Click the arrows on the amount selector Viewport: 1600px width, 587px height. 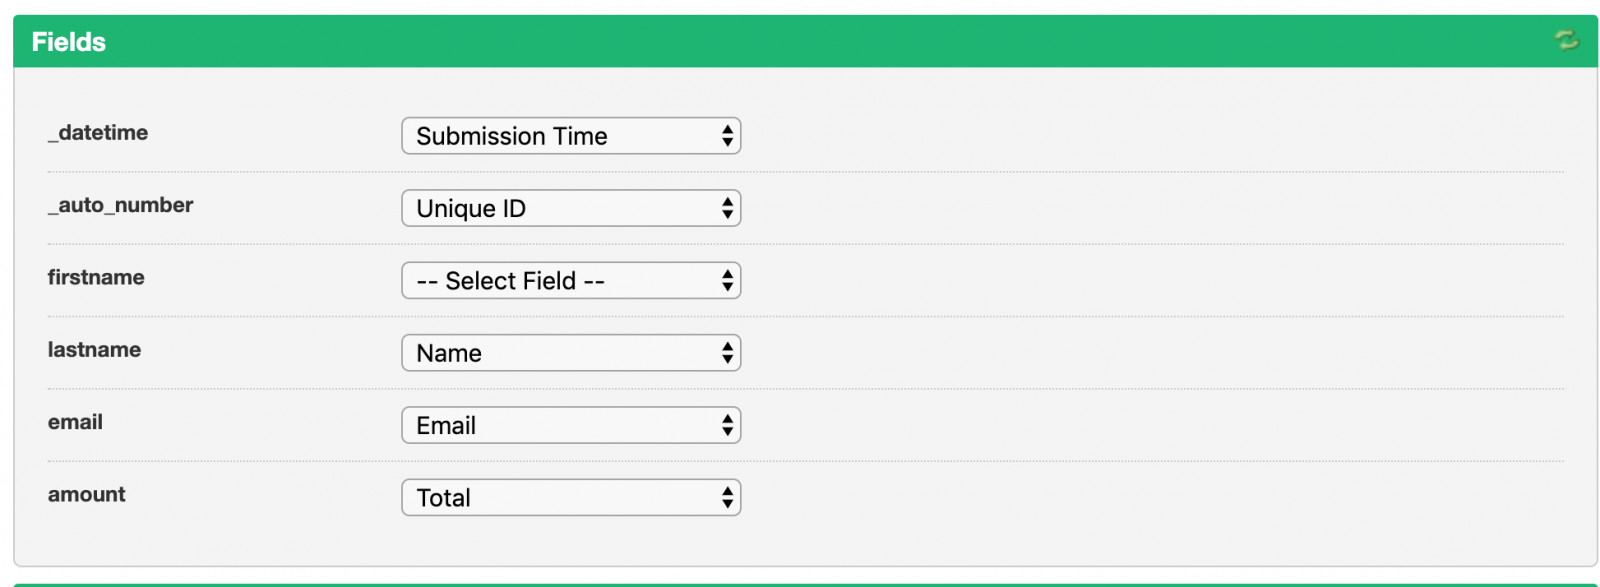tap(727, 498)
